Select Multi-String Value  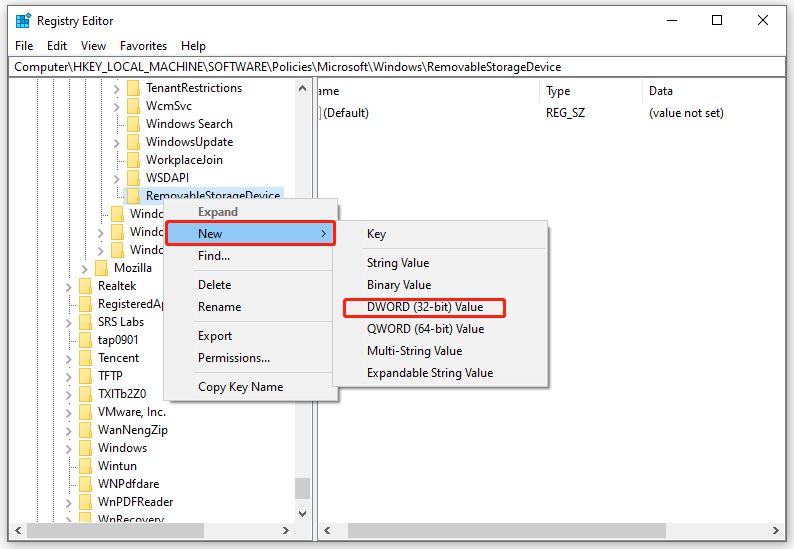tap(441, 351)
